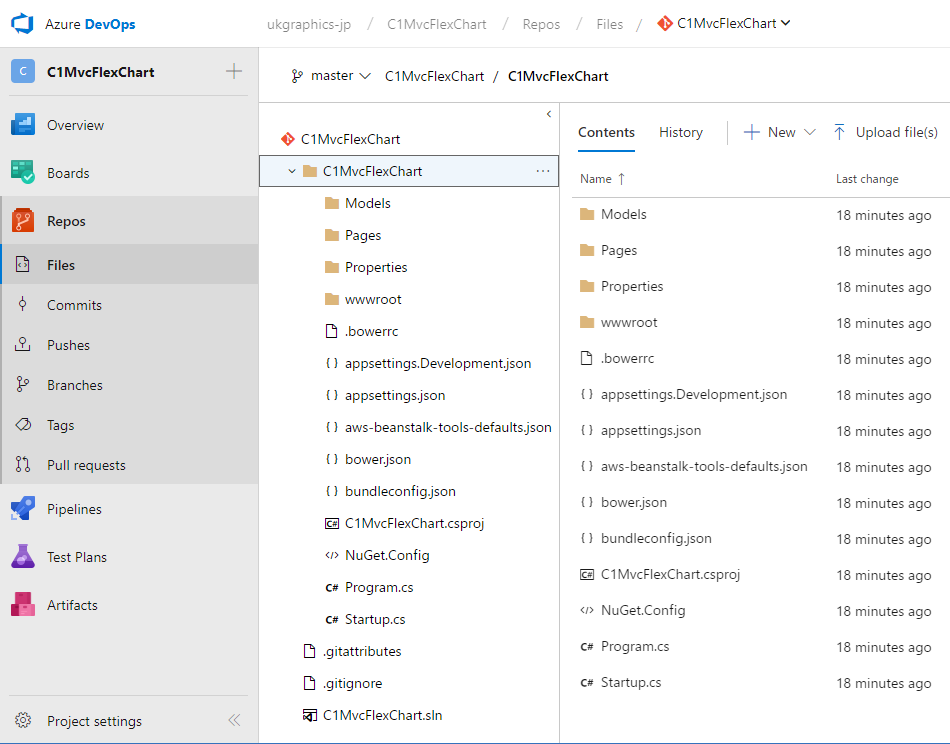Click the Files breadcrumb link

[x=610, y=24]
